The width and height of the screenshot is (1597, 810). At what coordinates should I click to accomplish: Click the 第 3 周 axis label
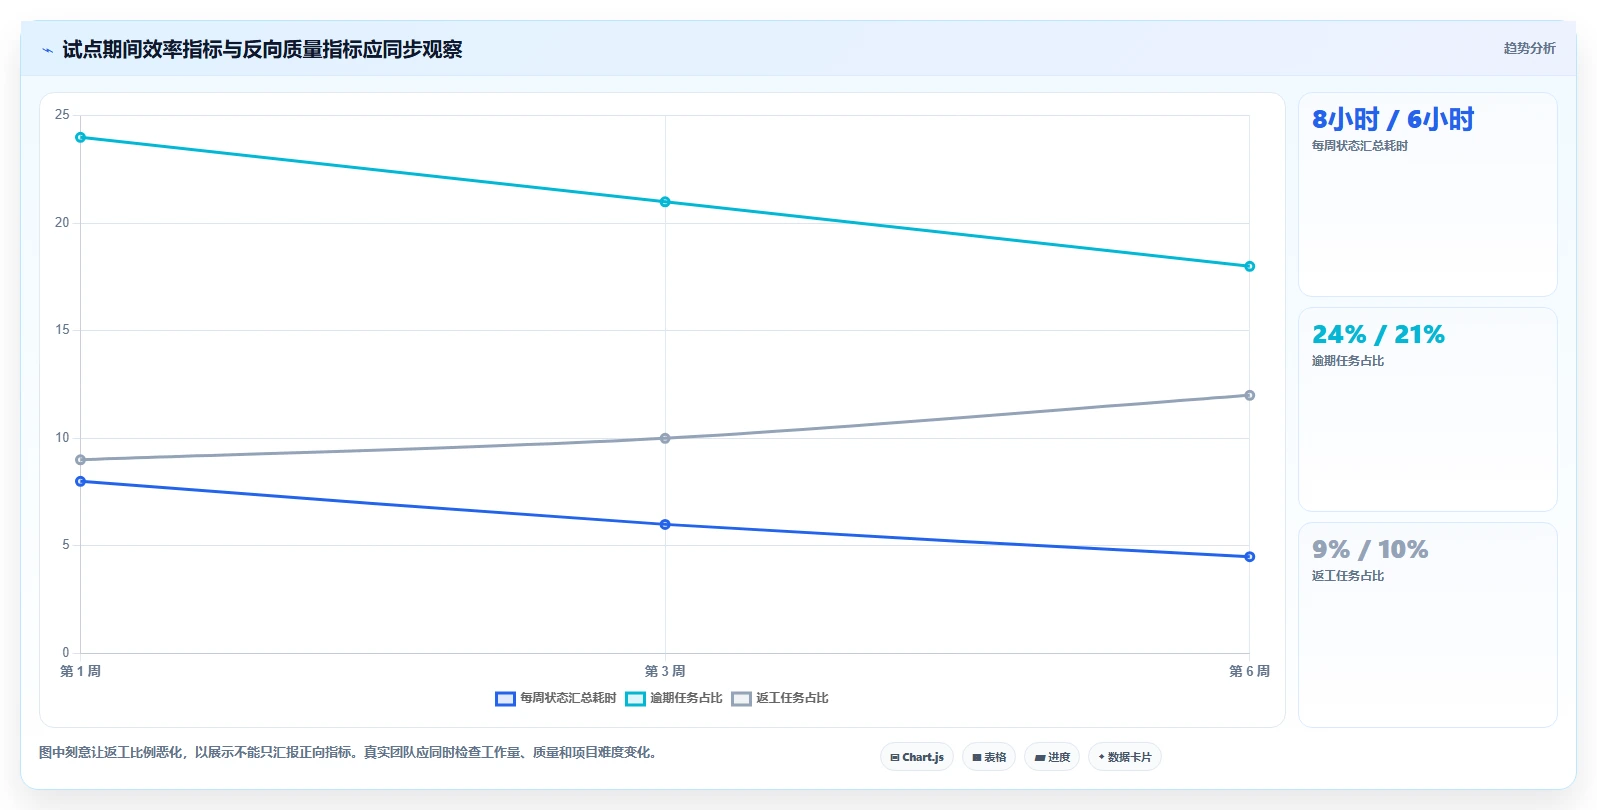point(665,671)
